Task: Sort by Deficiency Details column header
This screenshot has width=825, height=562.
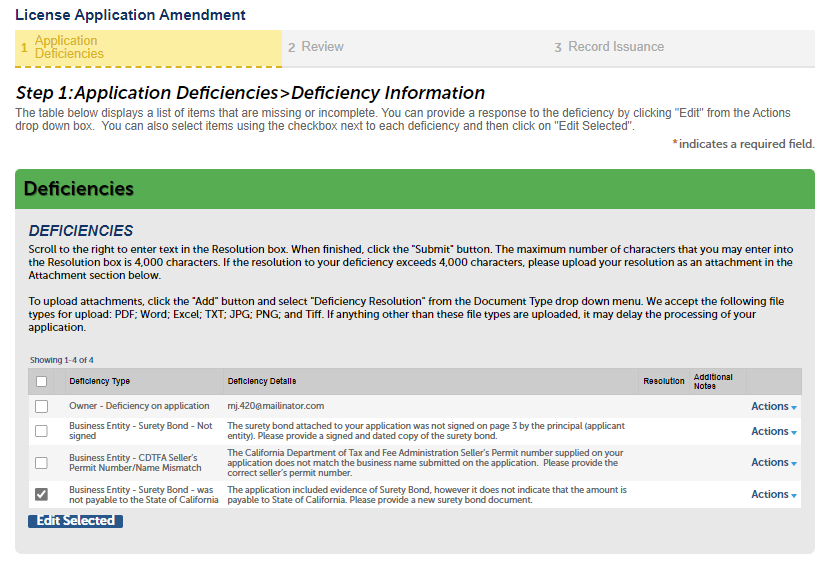Action: click(x=261, y=381)
